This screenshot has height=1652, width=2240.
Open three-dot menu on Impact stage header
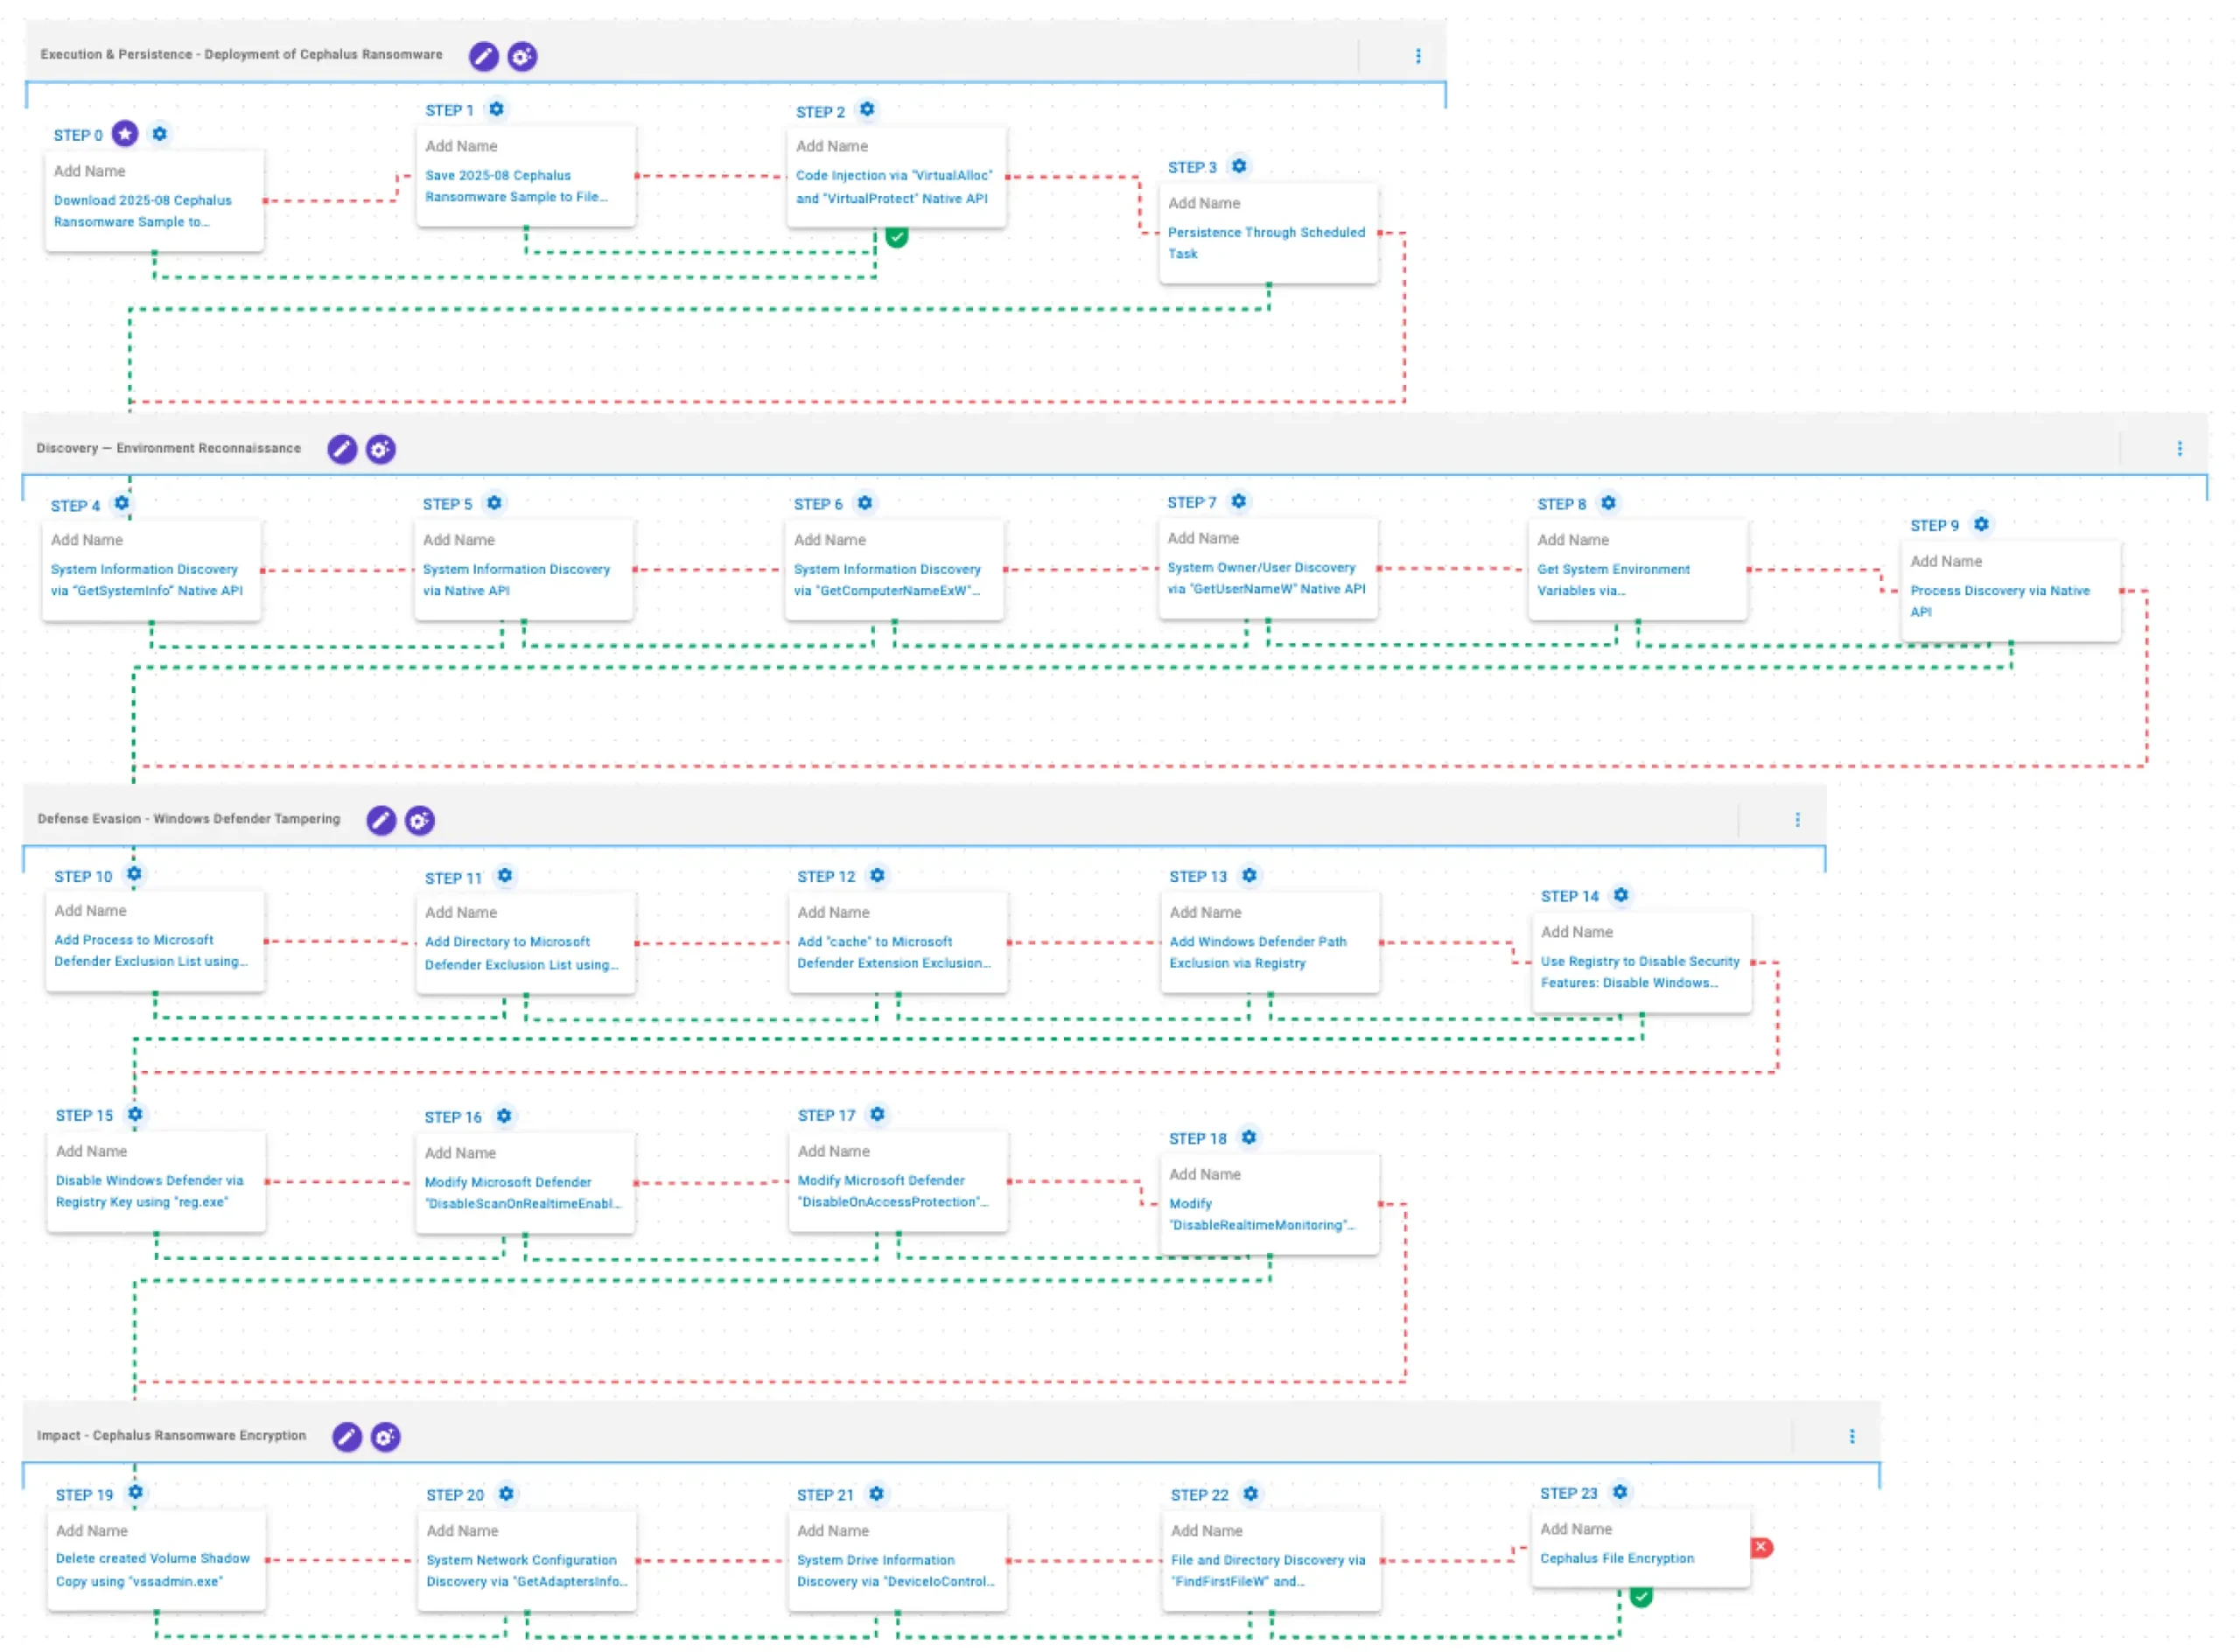pos(1853,1437)
